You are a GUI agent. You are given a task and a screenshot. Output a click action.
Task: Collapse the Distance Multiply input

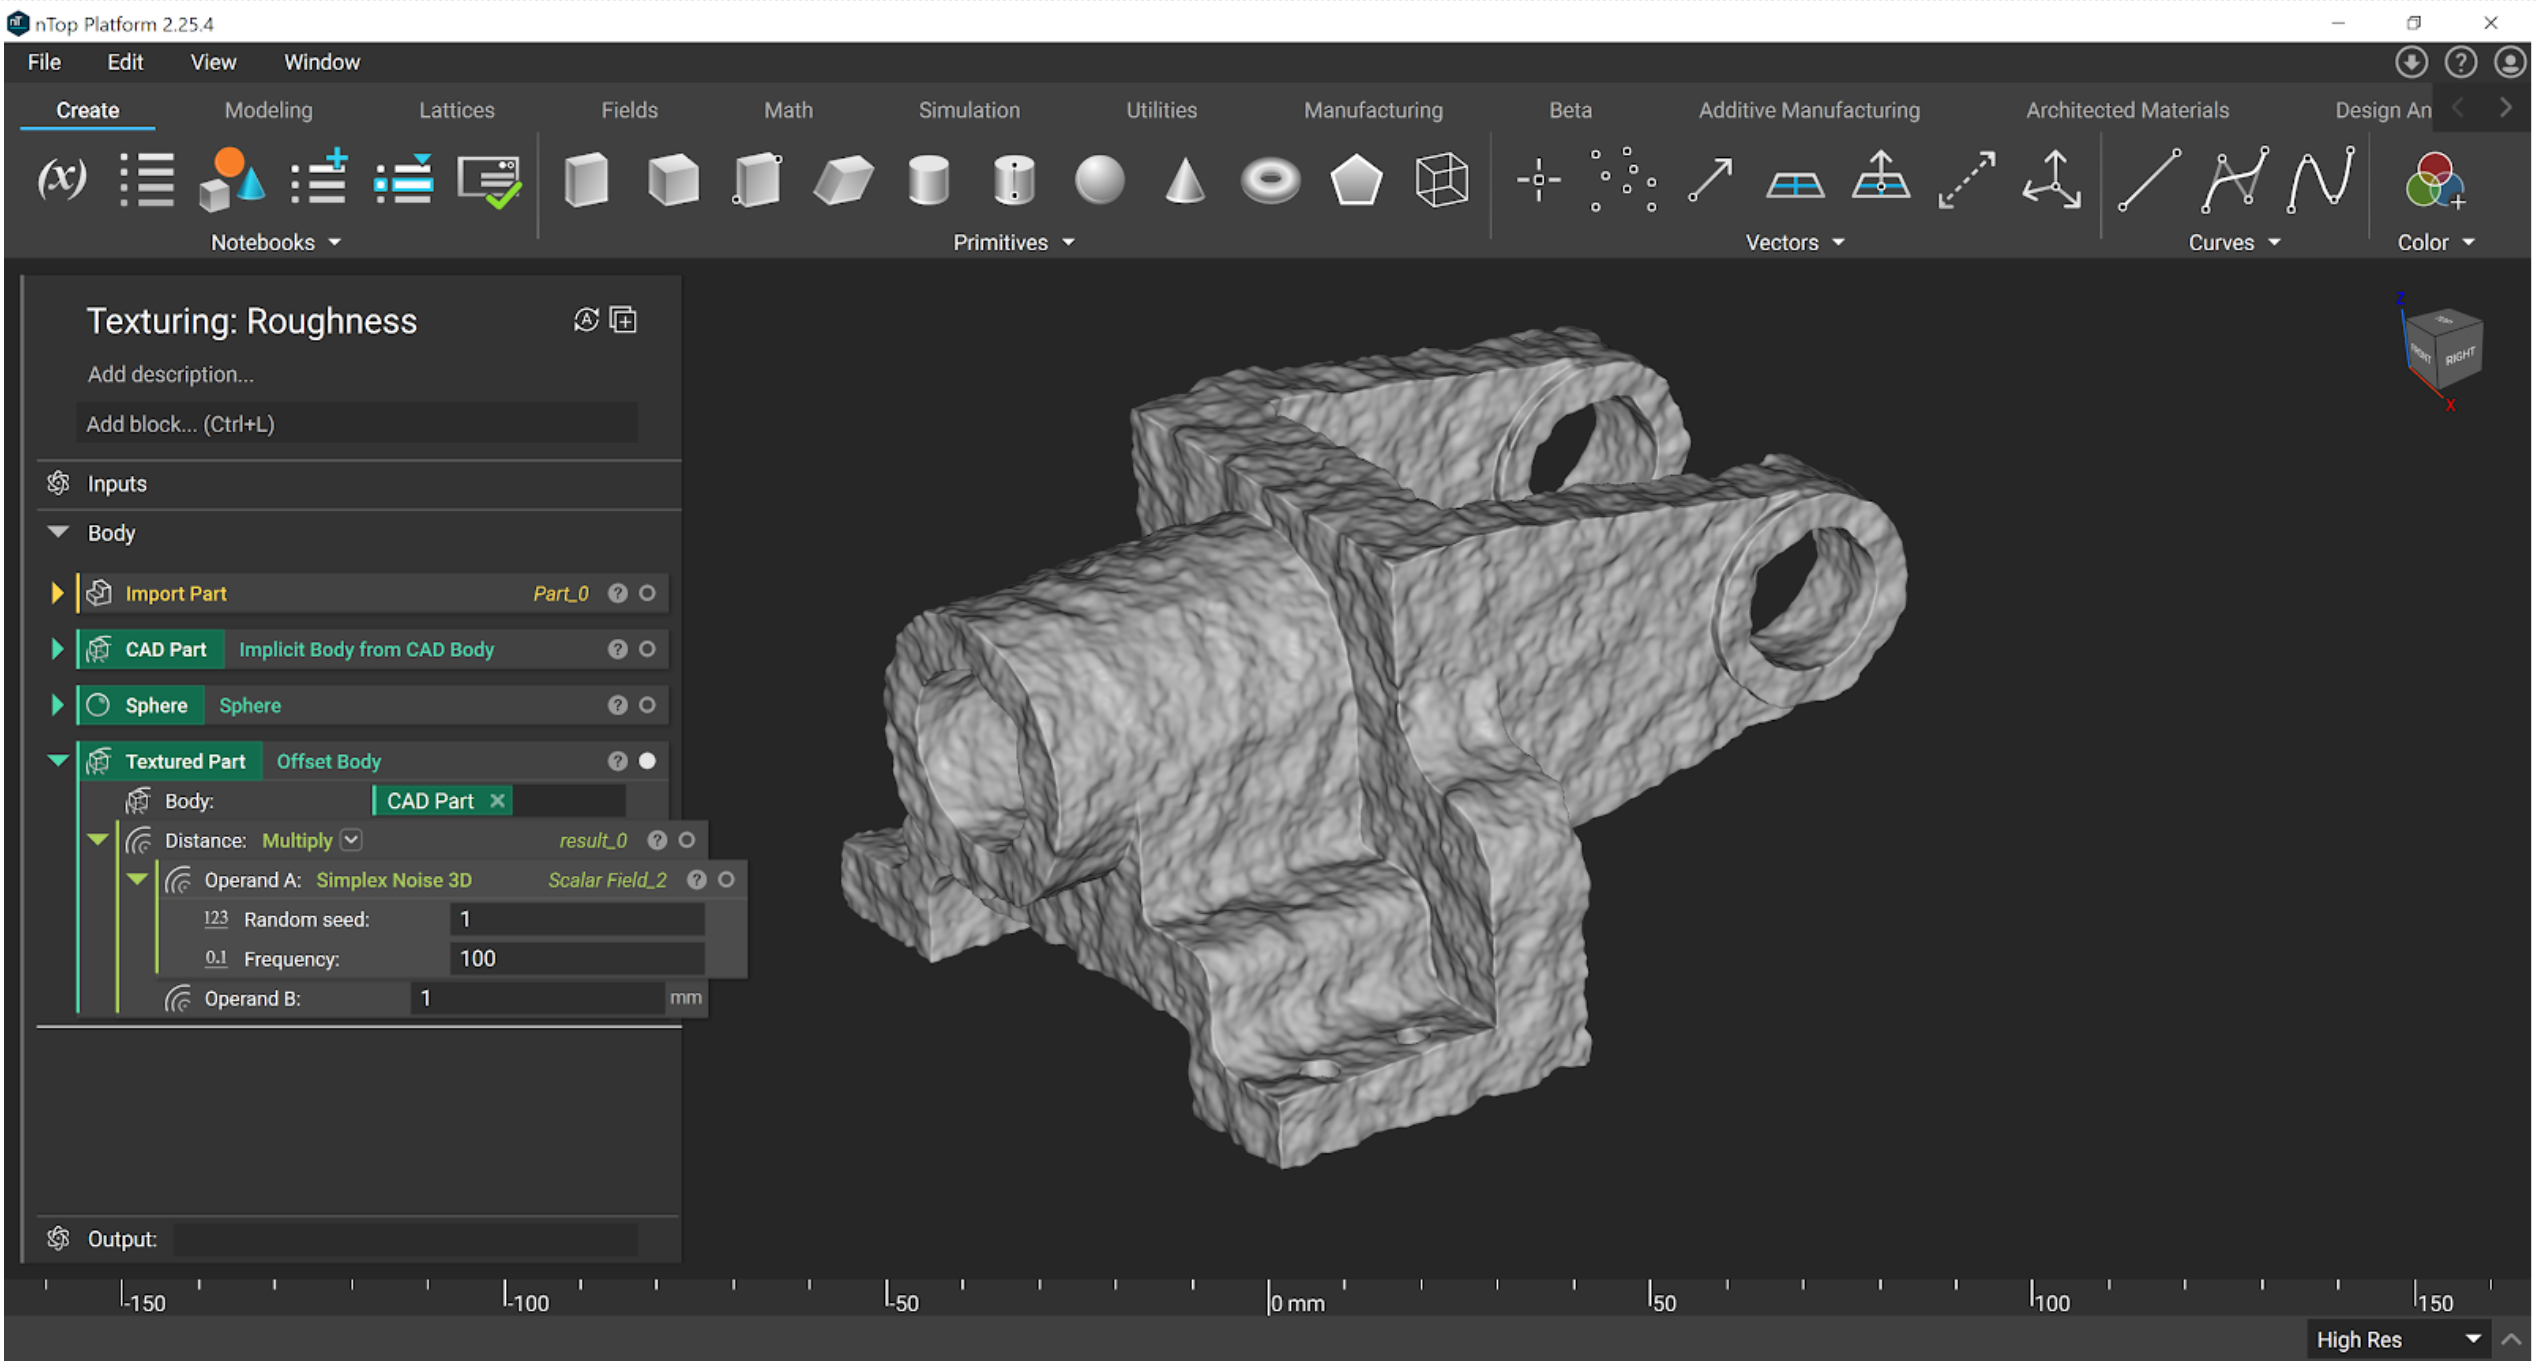pos(97,840)
